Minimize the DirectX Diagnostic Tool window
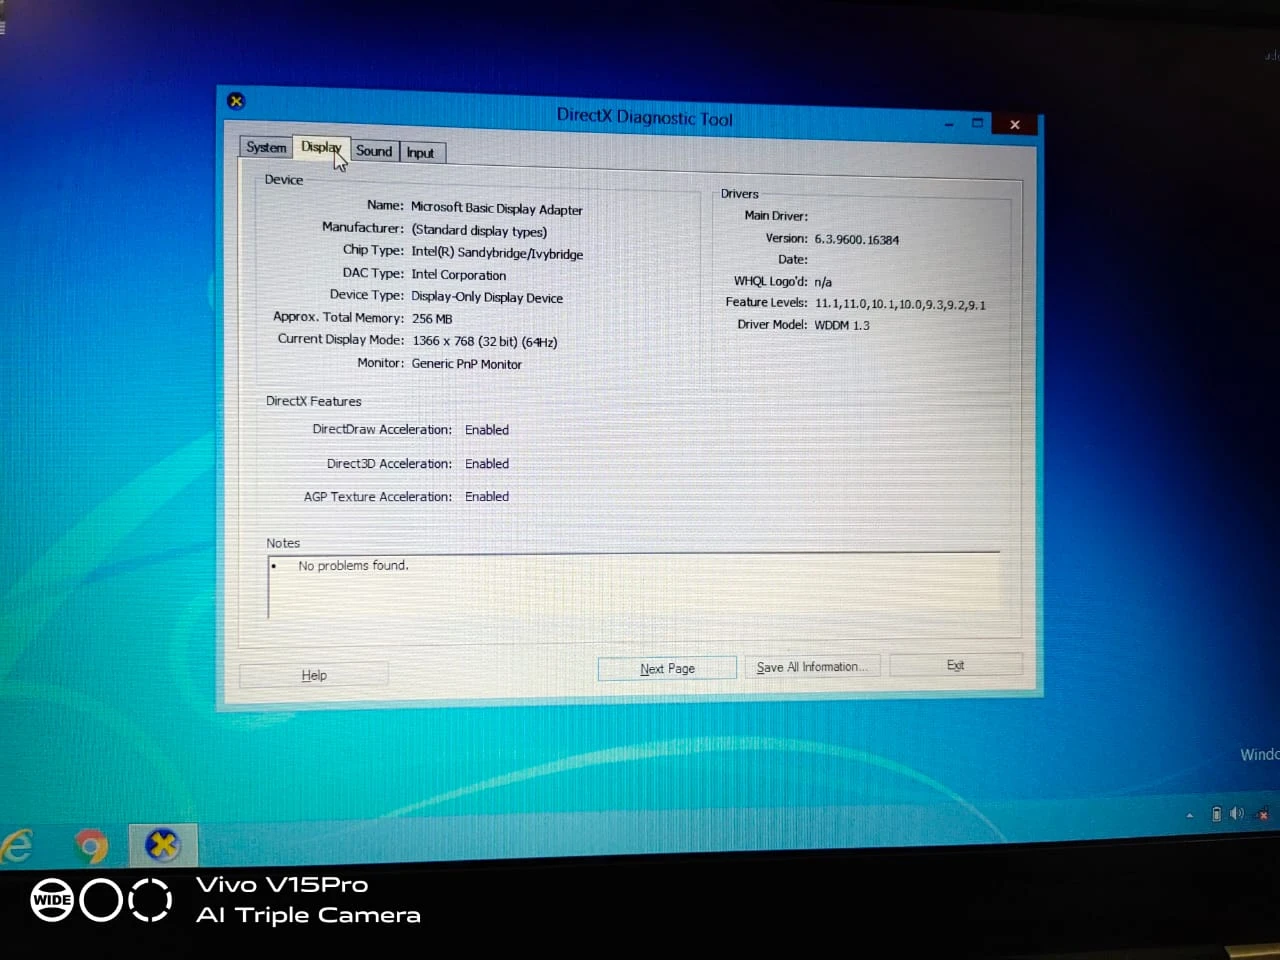Screen dimensions: 1280x960 [949, 124]
